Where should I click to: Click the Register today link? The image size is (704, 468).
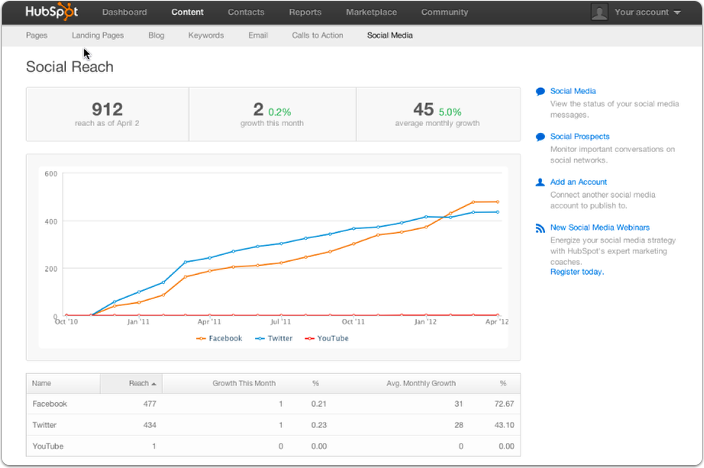click(x=576, y=271)
